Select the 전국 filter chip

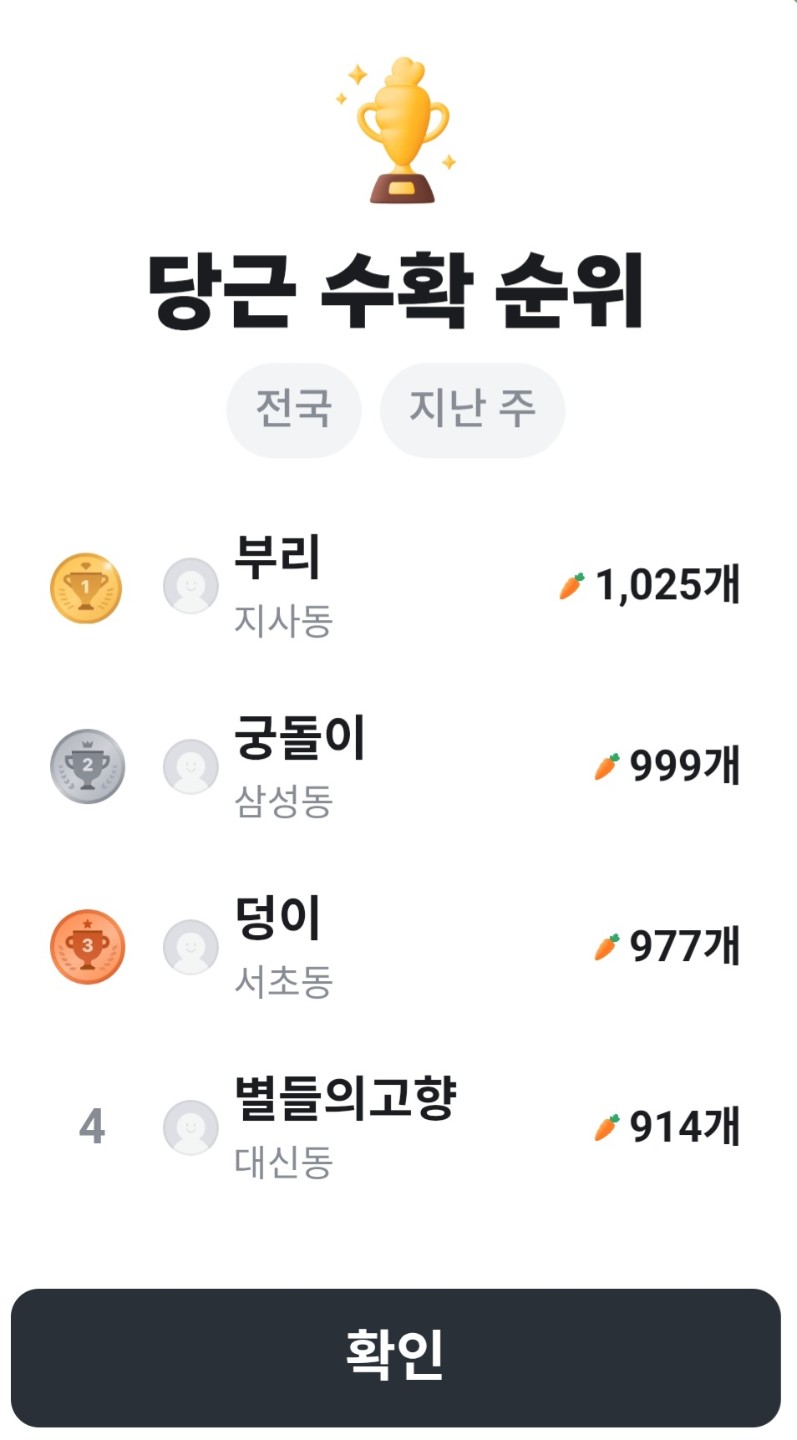tap(293, 410)
